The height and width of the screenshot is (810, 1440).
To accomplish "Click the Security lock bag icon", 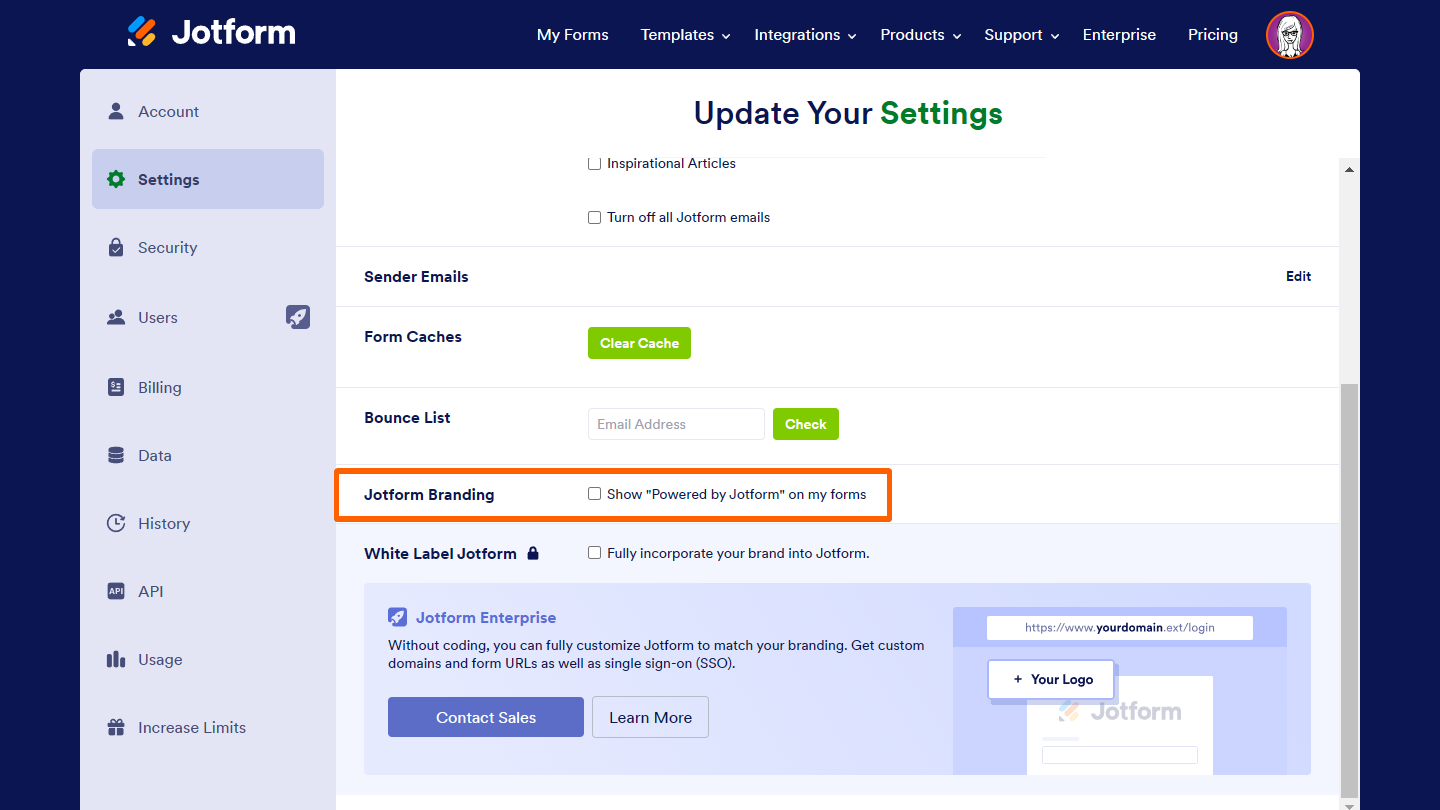I will (116, 247).
